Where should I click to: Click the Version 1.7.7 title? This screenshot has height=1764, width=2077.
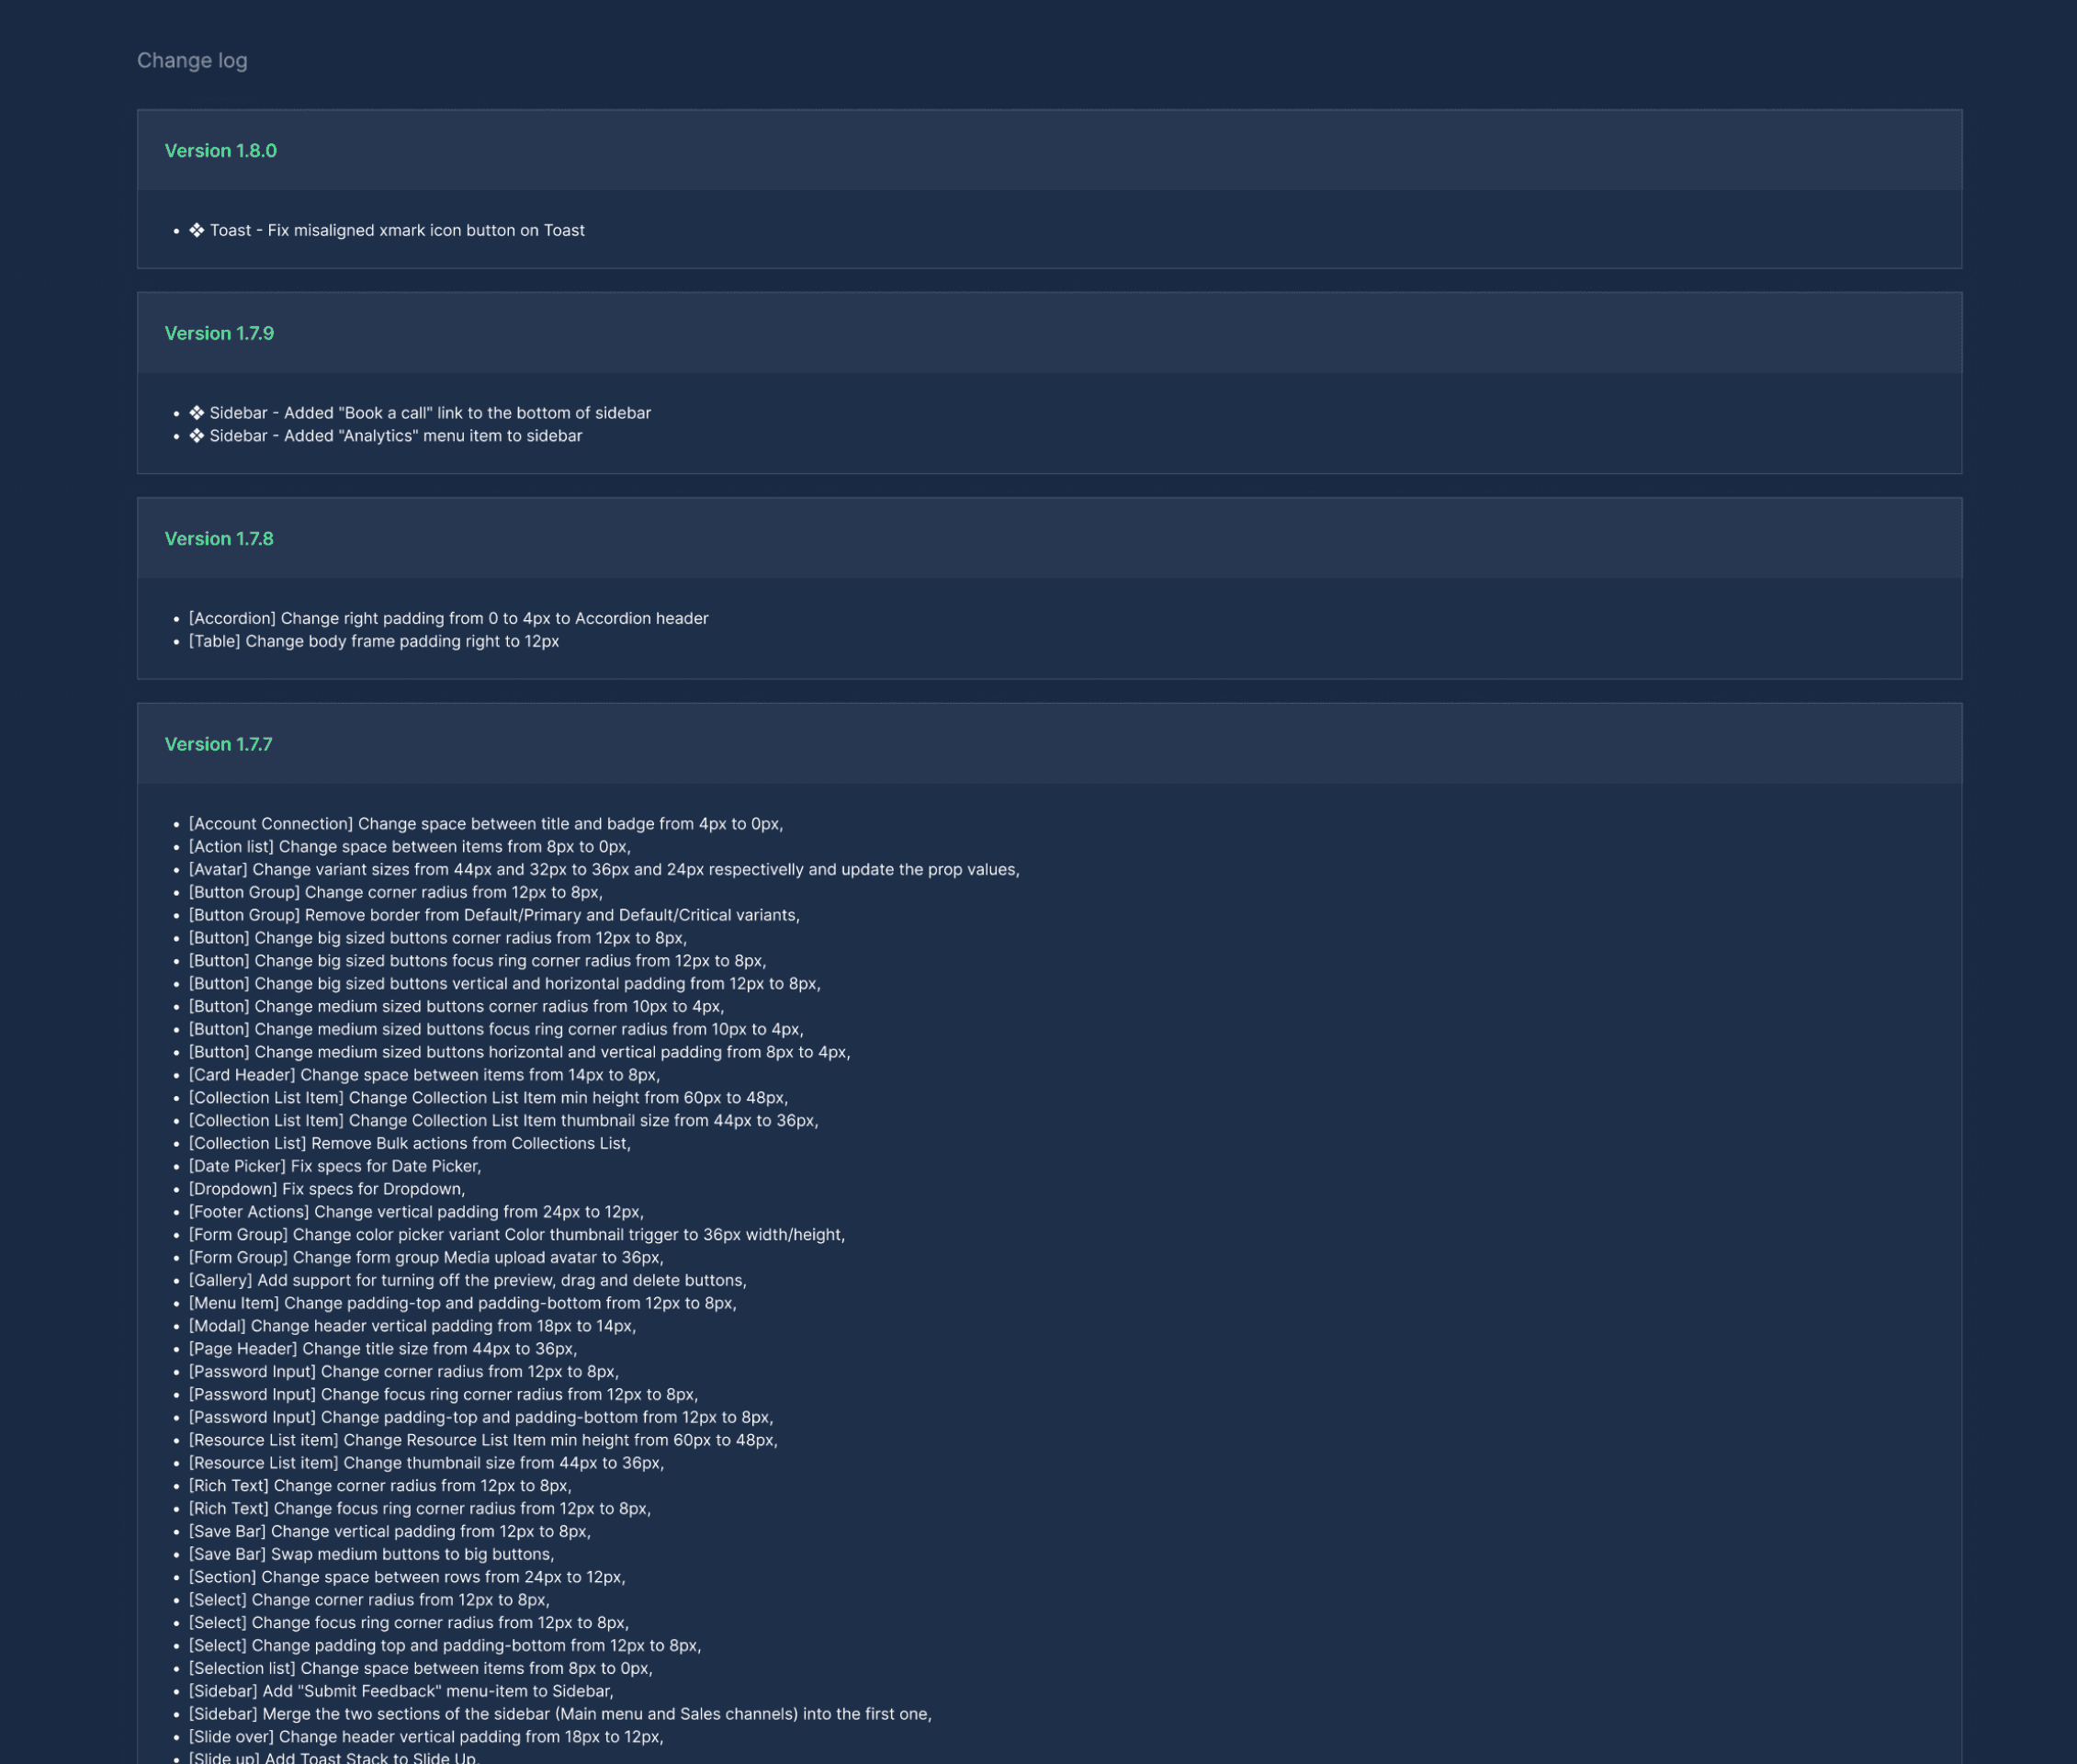218,744
